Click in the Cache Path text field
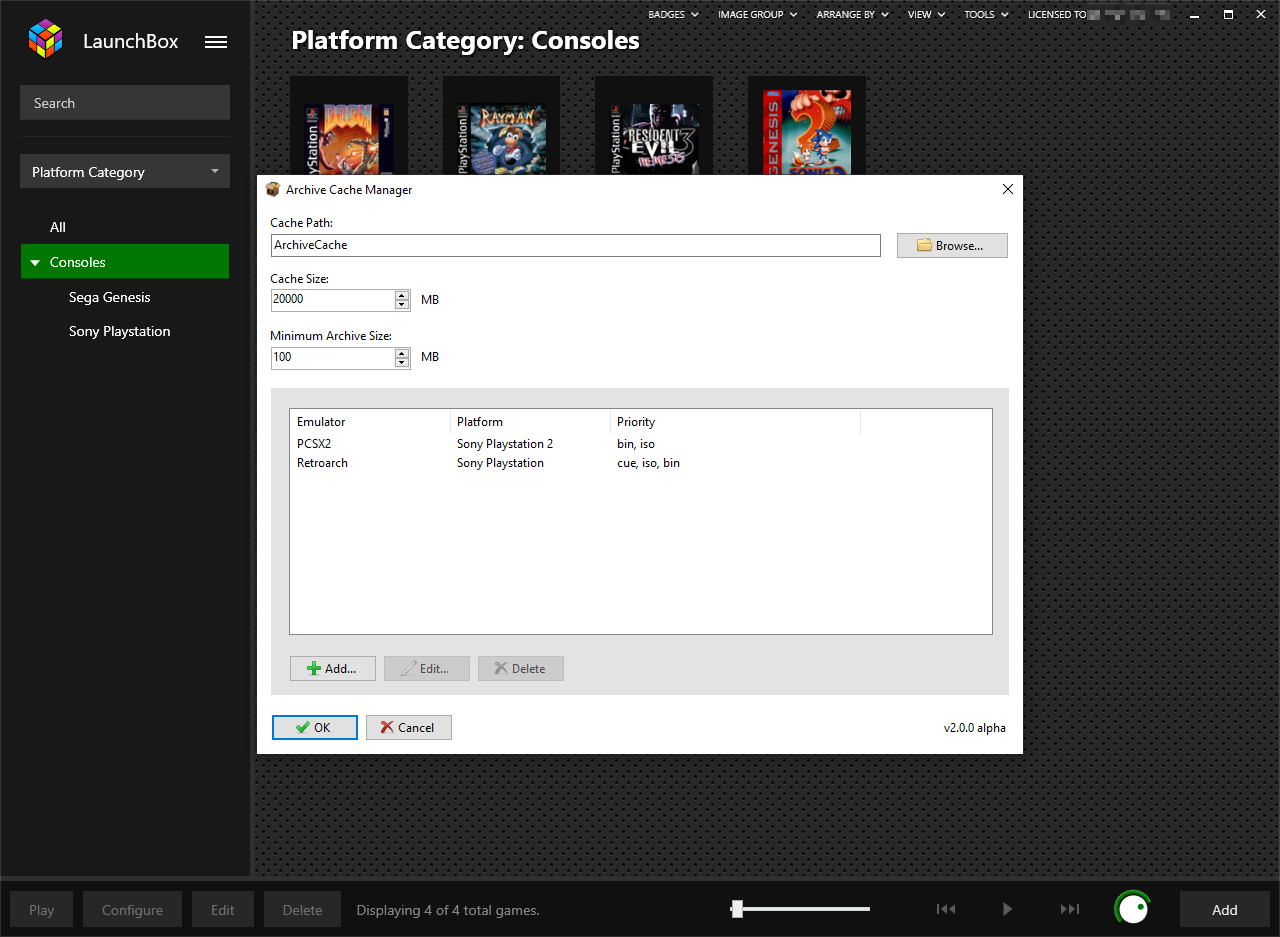 (576, 245)
